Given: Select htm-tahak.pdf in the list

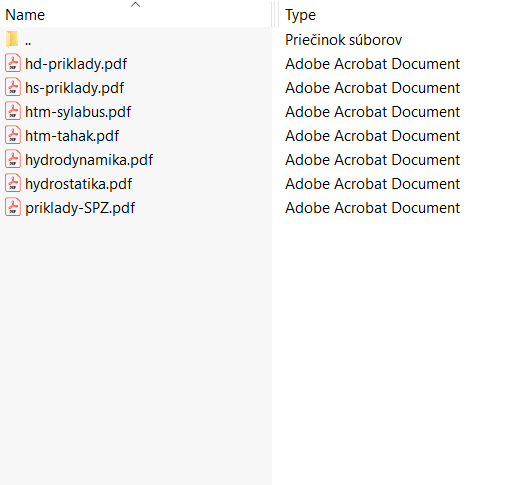Looking at the screenshot, I should tap(72, 136).
